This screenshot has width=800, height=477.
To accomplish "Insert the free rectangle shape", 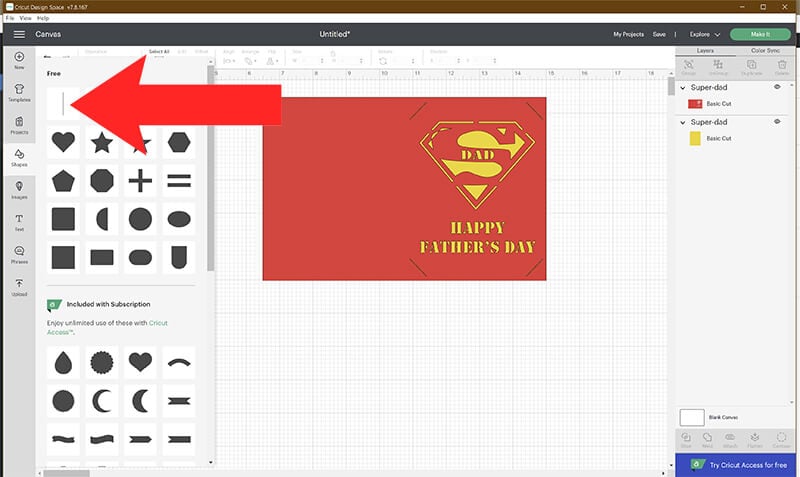I will pyautogui.click(x=102, y=258).
